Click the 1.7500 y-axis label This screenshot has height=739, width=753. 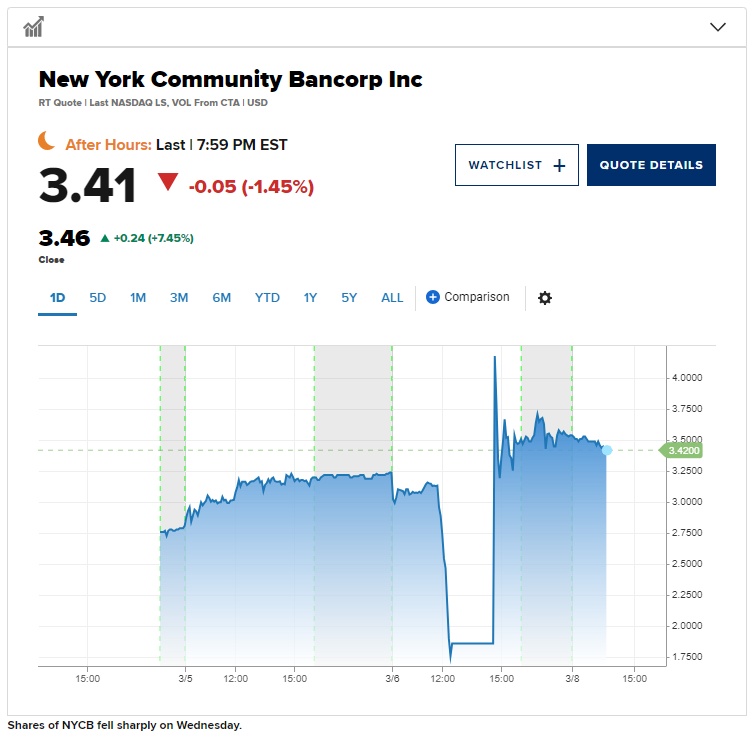pos(687,656)
